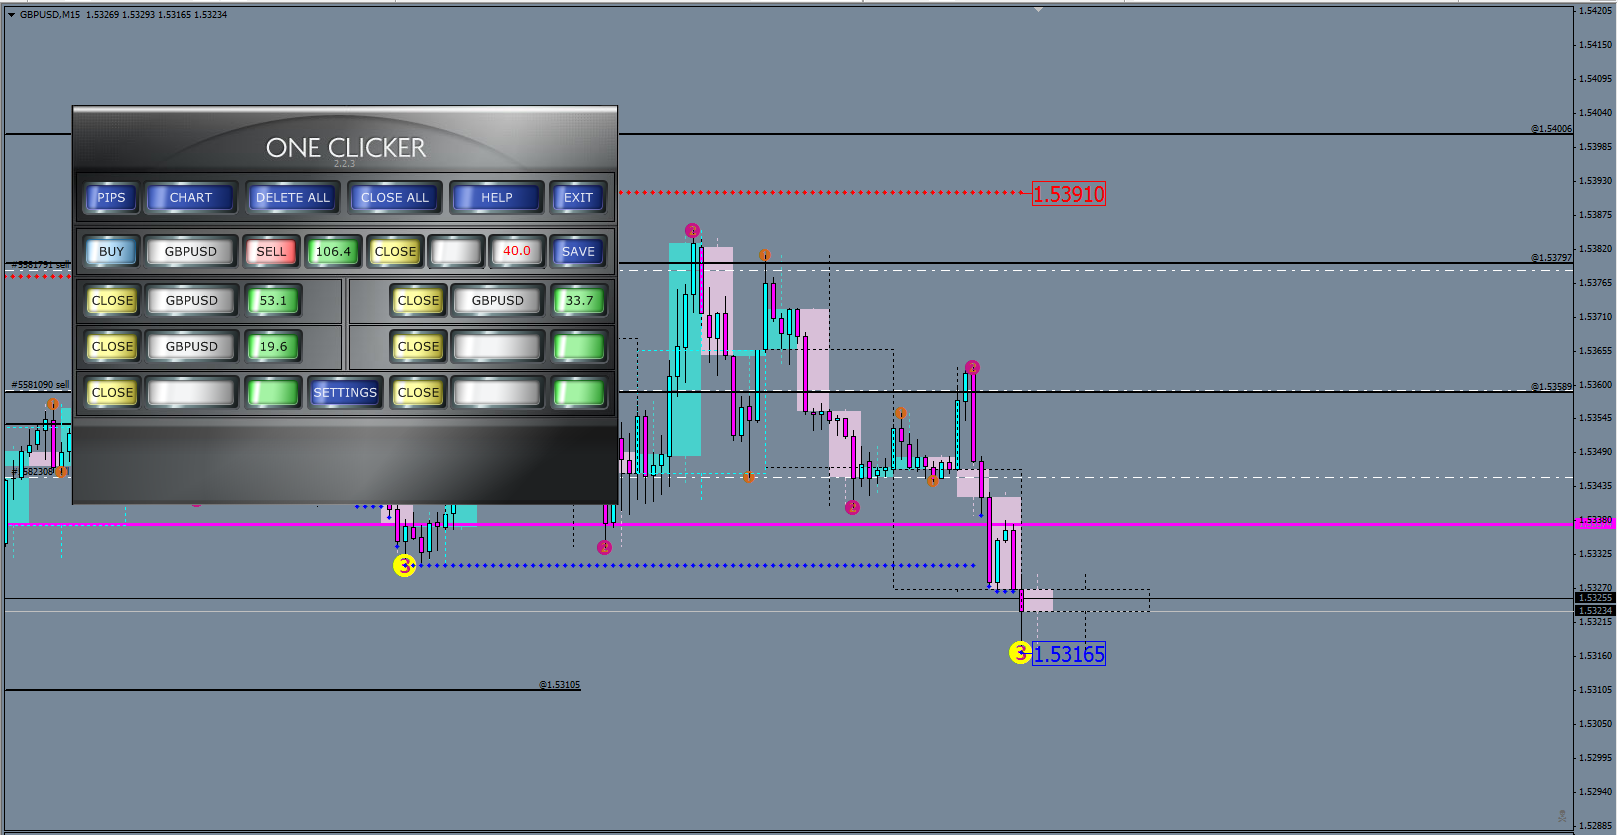Click yellow wave 3 marker on blue dotted line
Image resolution: width=1618 pixels, height=835 pixels.
point(404,566)
